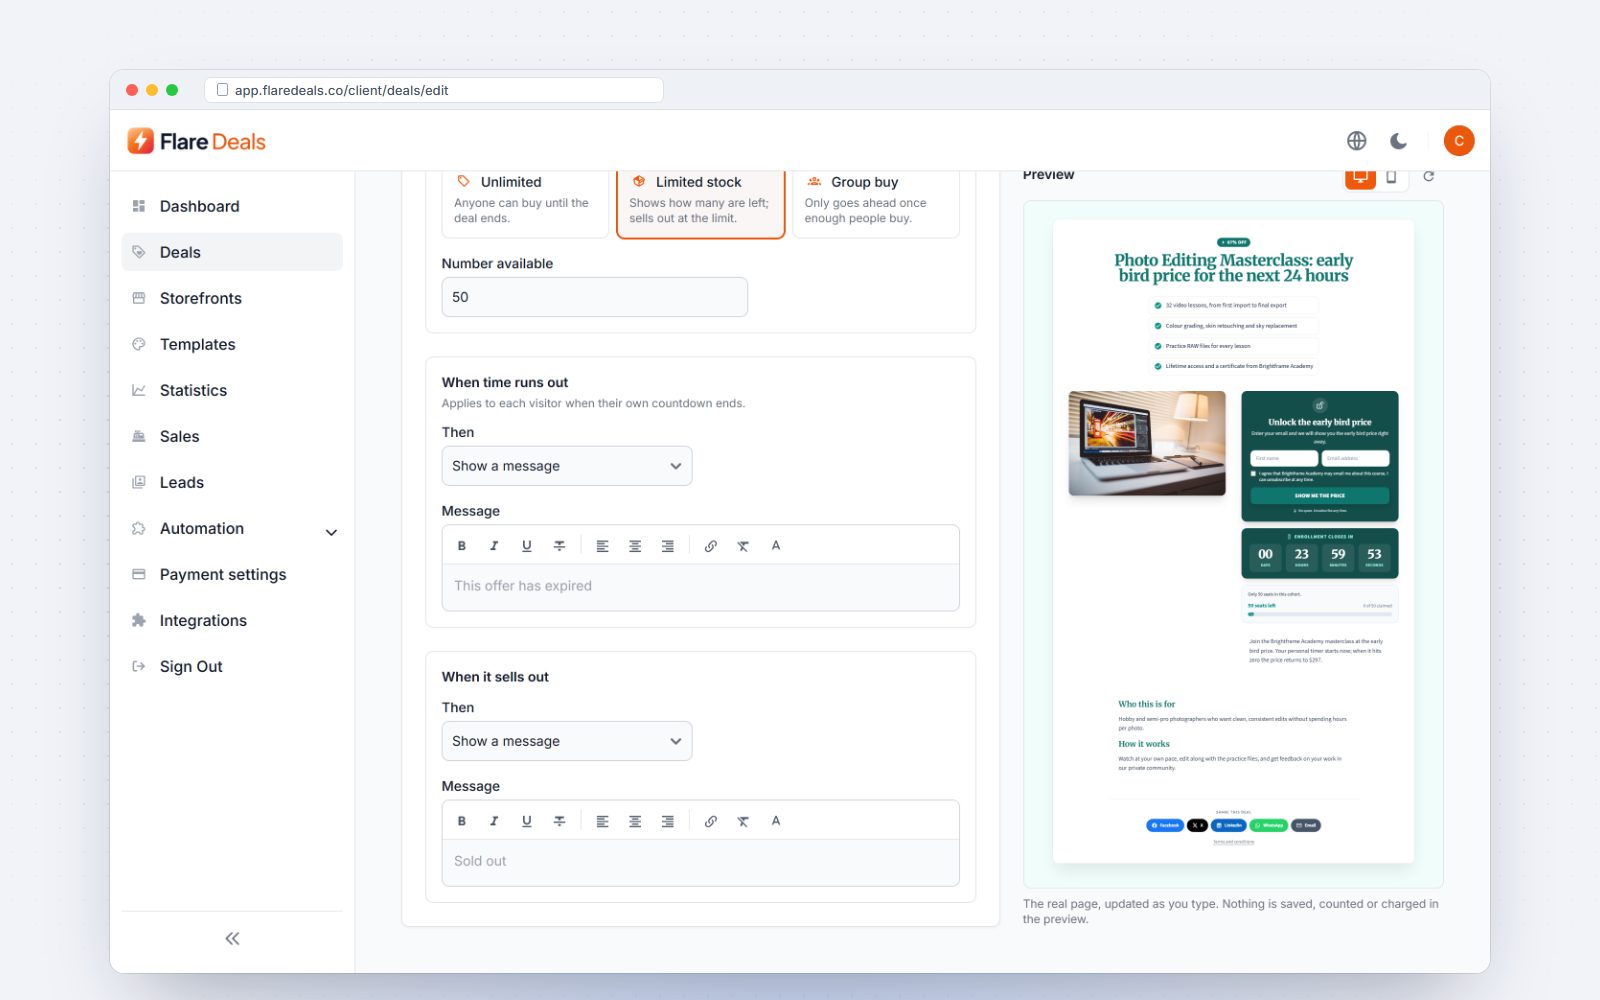Expand the Automation menu chevron
This screenshot has height=1000, width=1600.
331,532
